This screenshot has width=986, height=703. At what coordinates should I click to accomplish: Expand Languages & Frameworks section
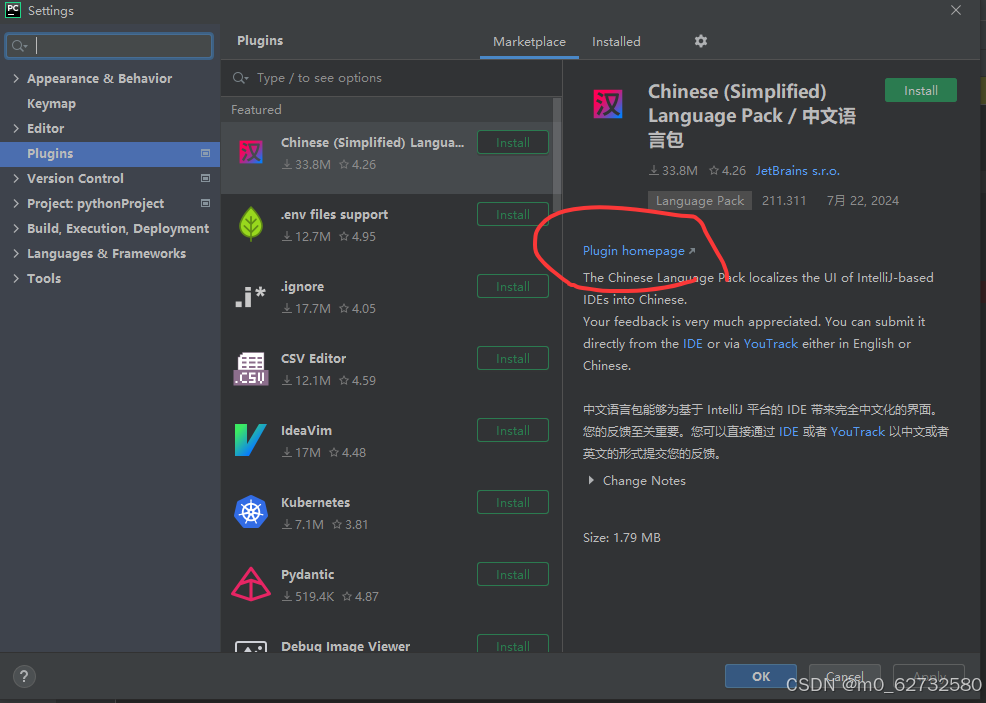(16, 253)
